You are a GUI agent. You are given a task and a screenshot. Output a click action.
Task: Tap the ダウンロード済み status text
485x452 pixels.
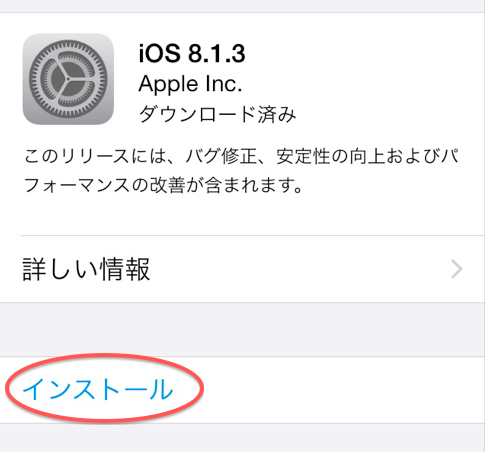[217, 114]
